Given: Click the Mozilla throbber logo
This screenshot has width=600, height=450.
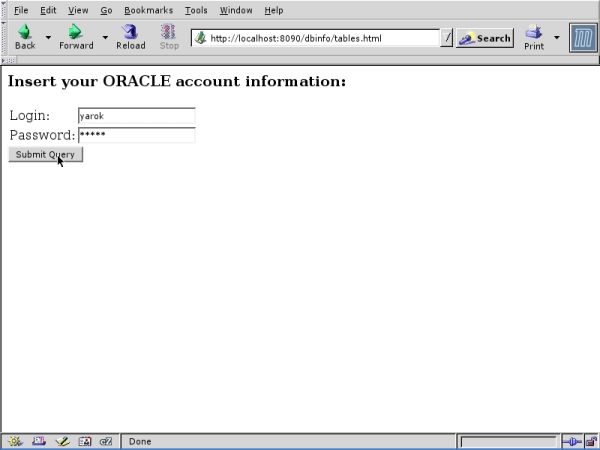Looking at the screenshot, I should click(583, 38).
